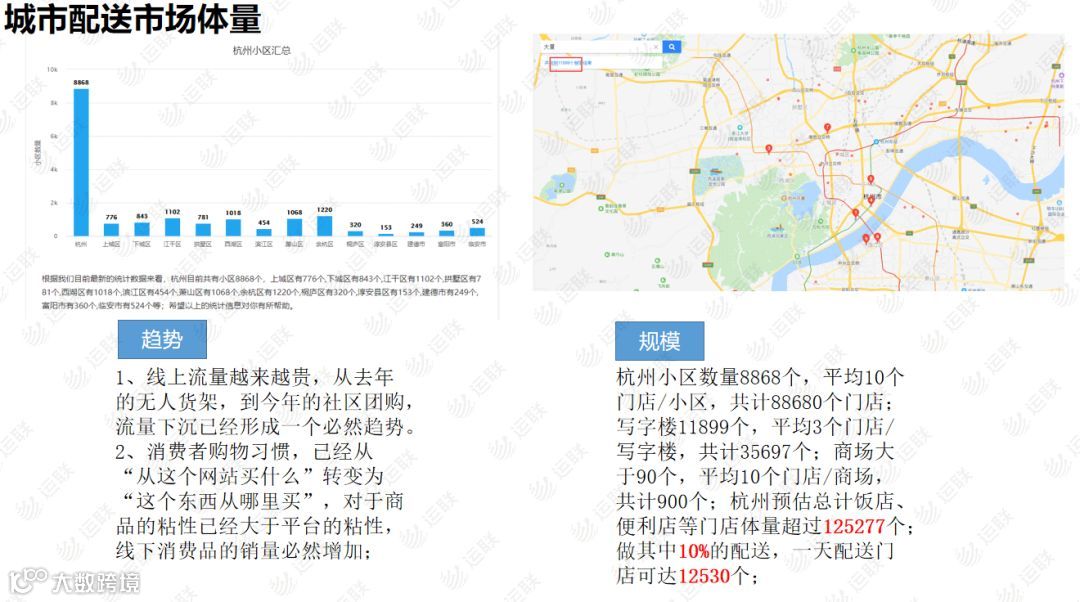Click the 10k y-axis tick label
Image resolution: width=1080 pixels, height=602 pixels.
click(52, 70)
